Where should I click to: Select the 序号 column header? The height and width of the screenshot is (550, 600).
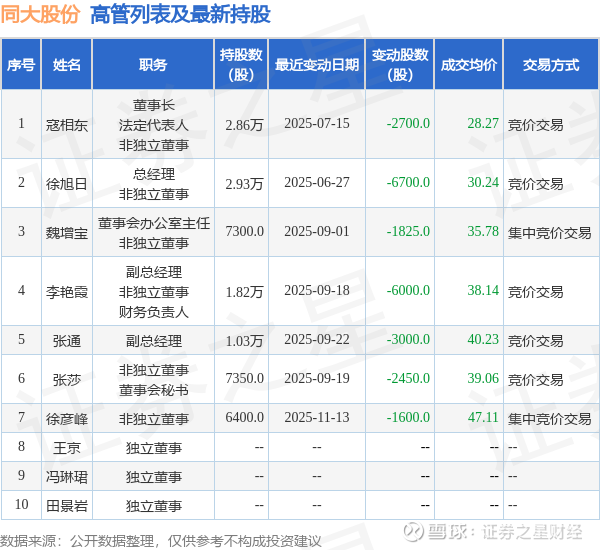(x=21, y=64)
